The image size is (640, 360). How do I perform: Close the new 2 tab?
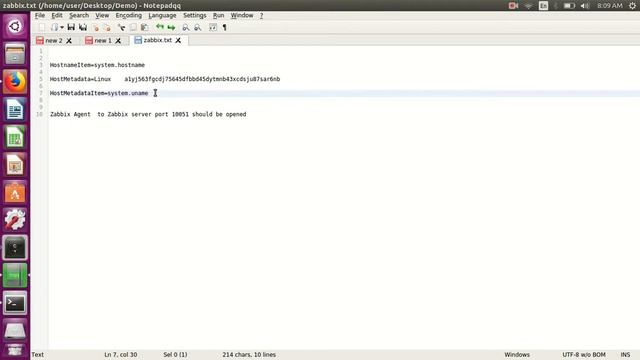click(x=69, y=41)
